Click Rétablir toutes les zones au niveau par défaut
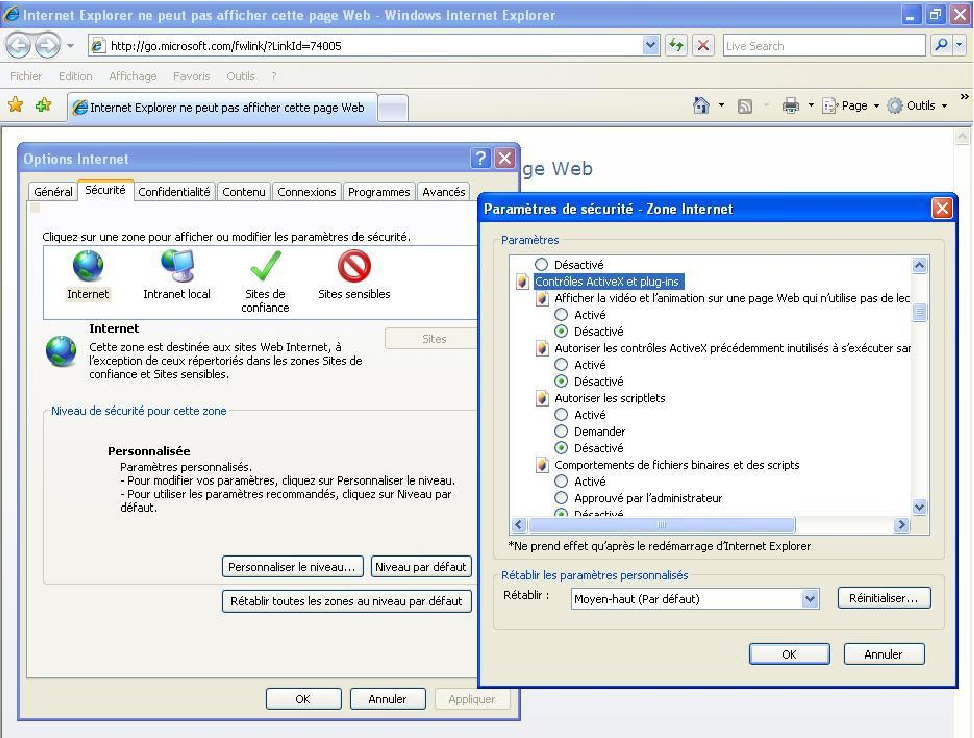This screenshot has width=974, height=738. [x=347, y=601]
